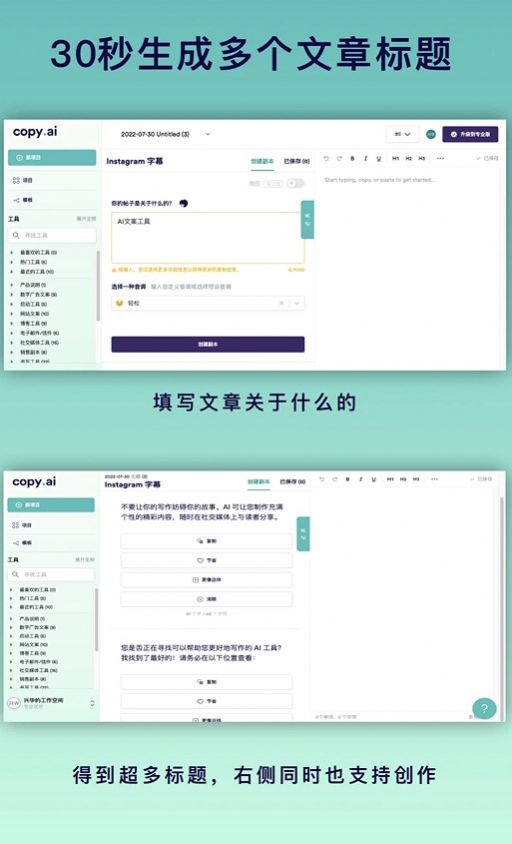Screen dimensions: 512x844
Task: Click the speech bubble icon beside post question
Action: point(184,203)
